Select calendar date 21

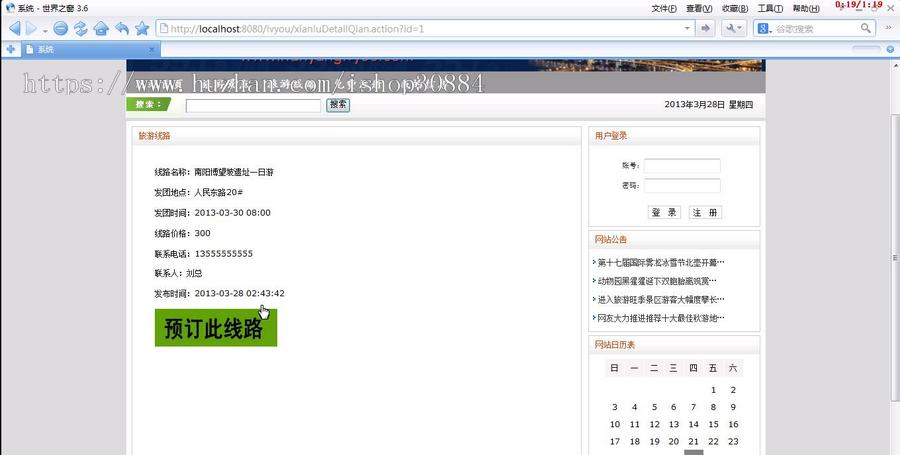point(693,442)
